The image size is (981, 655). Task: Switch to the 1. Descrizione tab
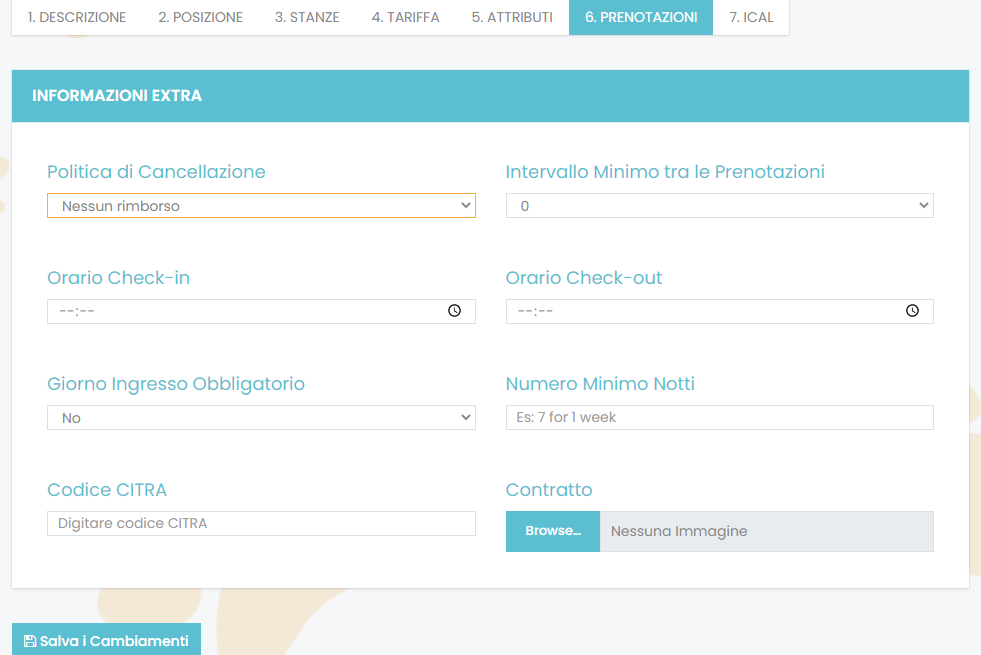(77, 17)
